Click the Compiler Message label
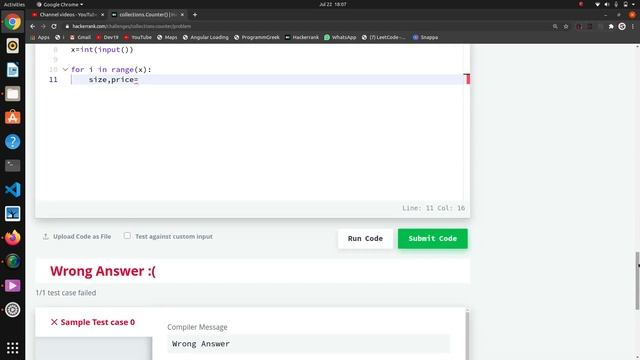640x360 pixels. coord(197,327)
